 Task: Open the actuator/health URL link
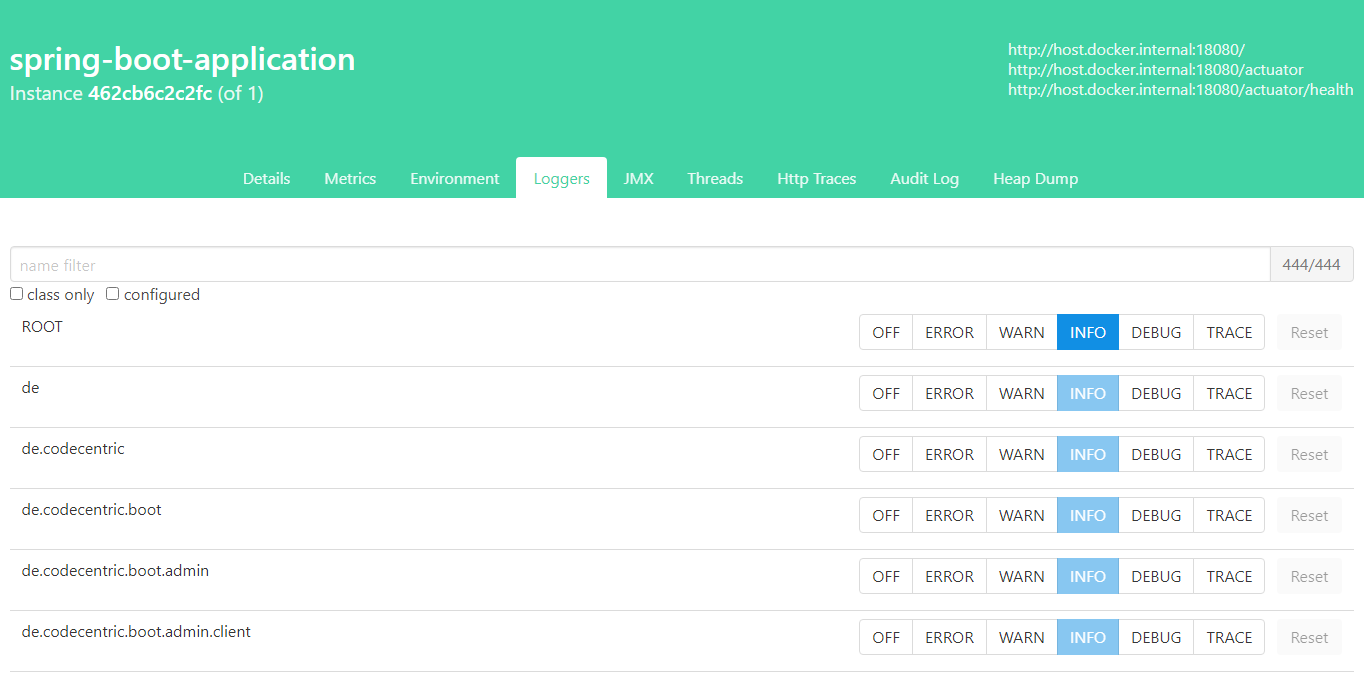(1180, 89)
